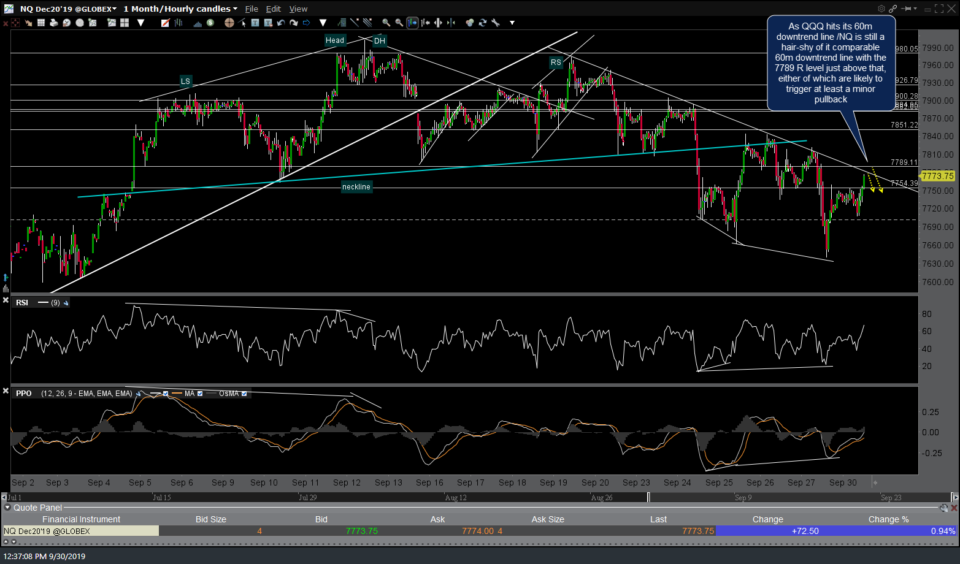Open the Edit menu
Screen dimensions: 960x564
click(273, 9)
